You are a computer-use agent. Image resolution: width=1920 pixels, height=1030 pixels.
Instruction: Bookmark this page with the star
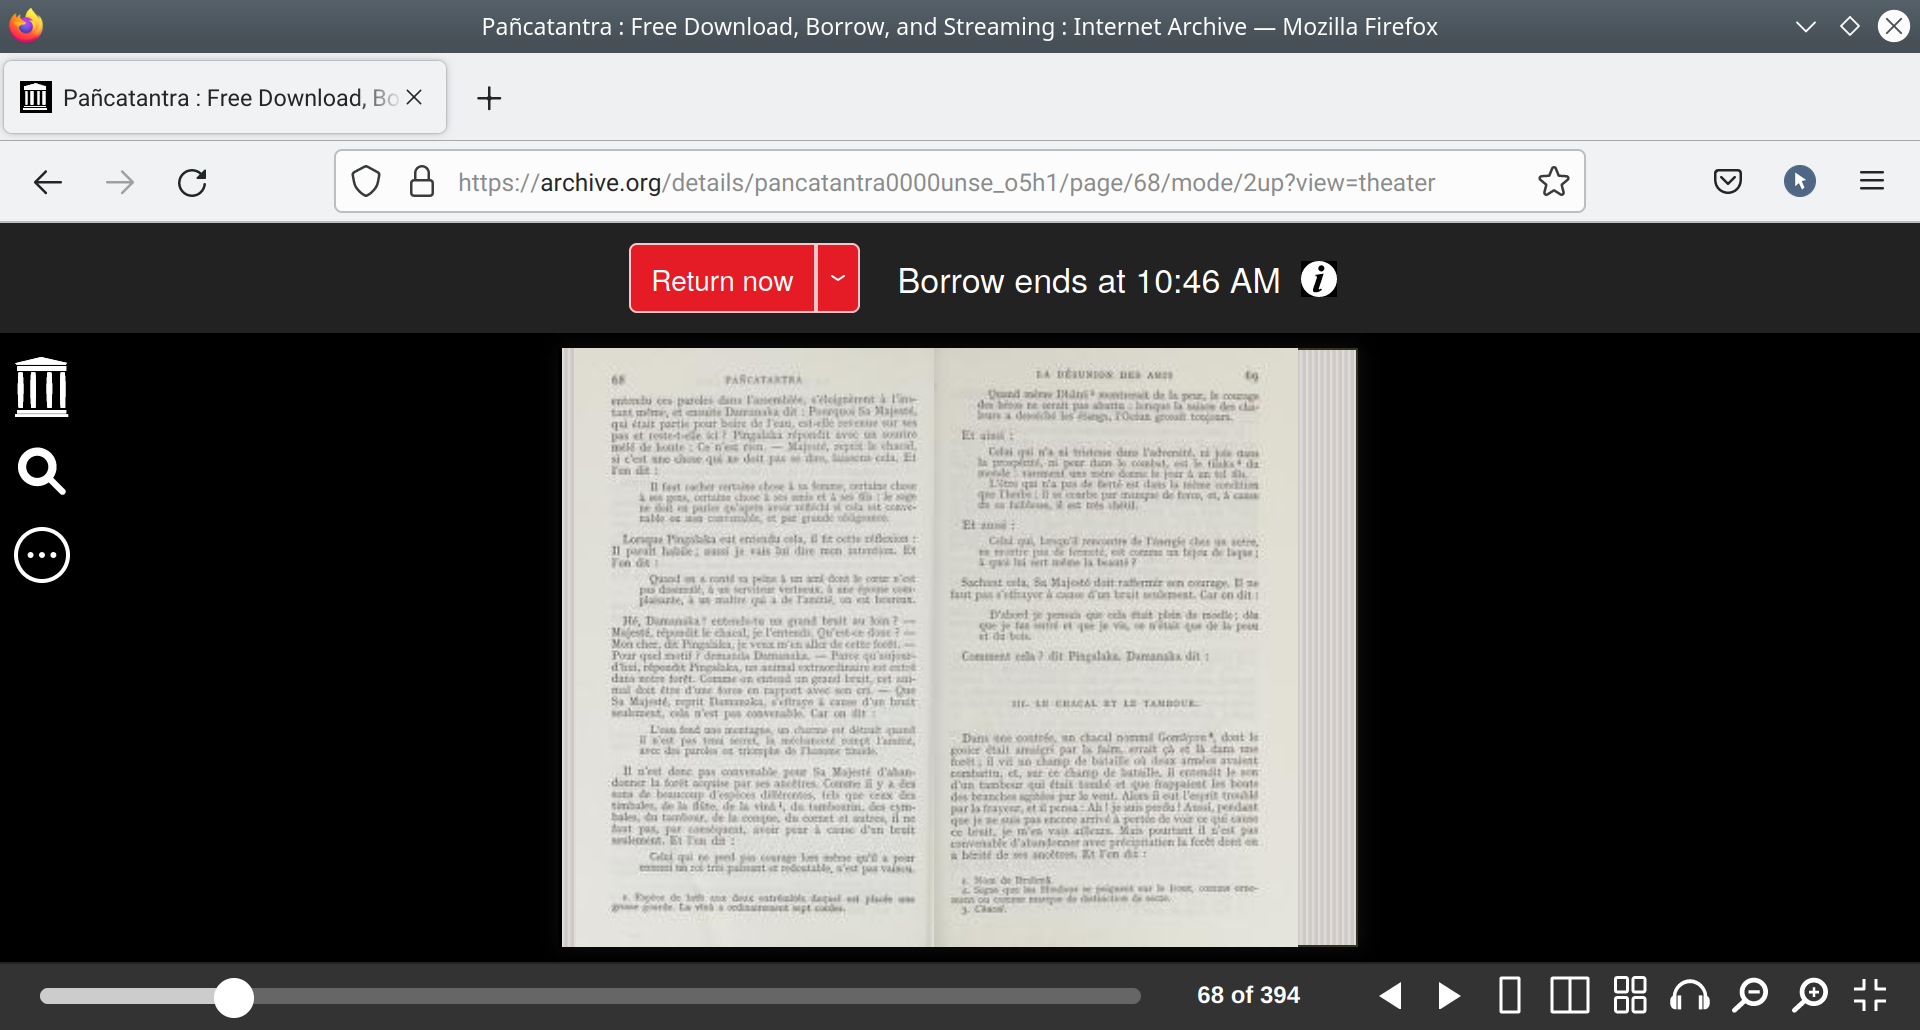point(1553,182)
